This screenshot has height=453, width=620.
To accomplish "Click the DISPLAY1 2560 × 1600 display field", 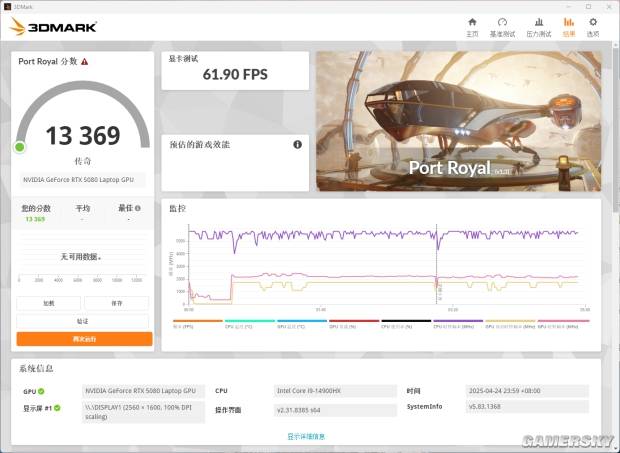I will coord(143,412).
